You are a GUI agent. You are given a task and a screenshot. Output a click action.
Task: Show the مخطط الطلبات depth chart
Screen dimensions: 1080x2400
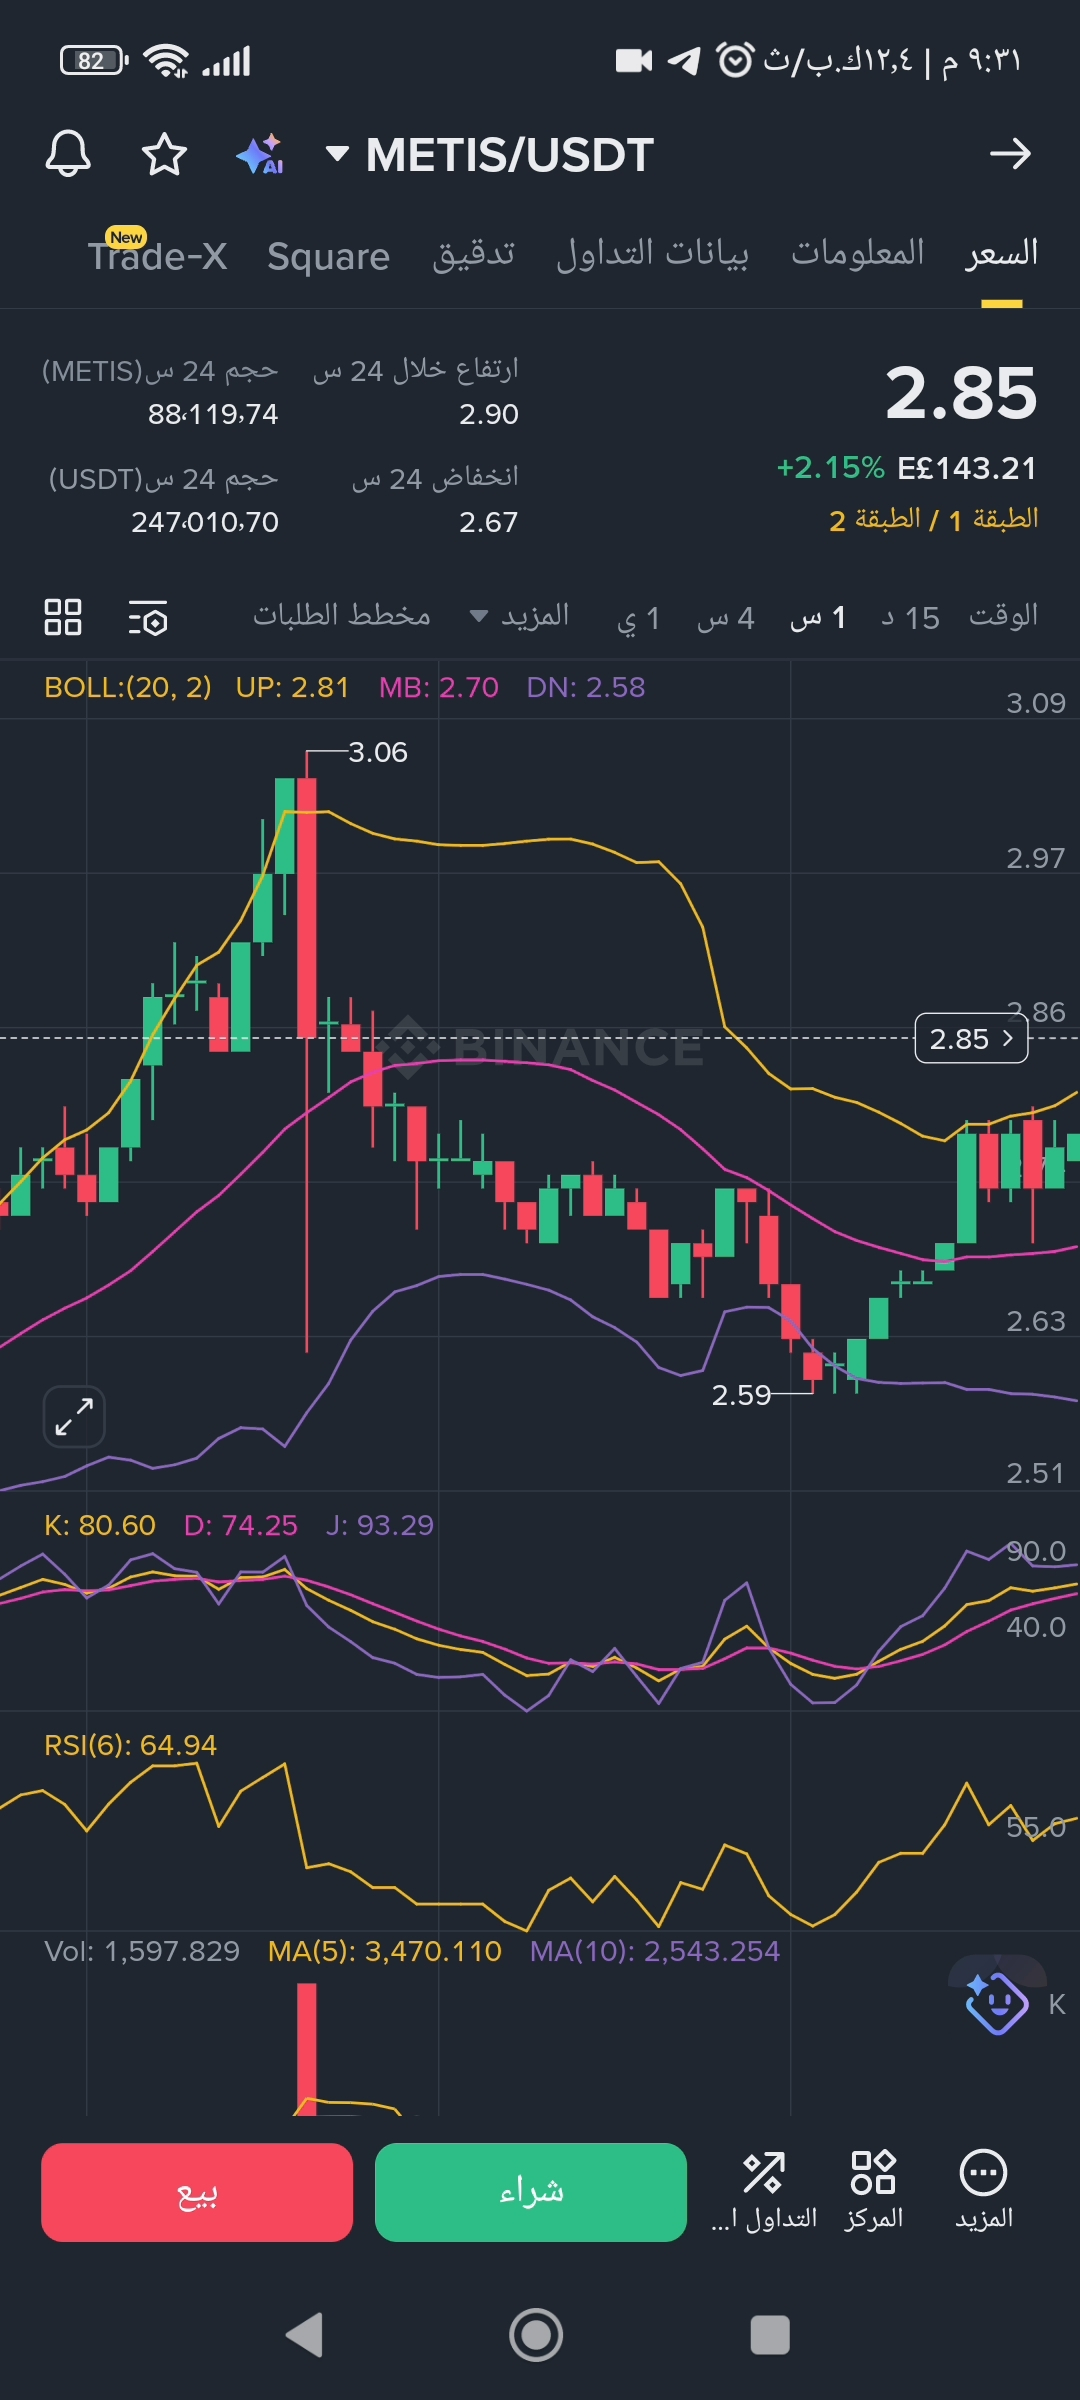[341, 615]
